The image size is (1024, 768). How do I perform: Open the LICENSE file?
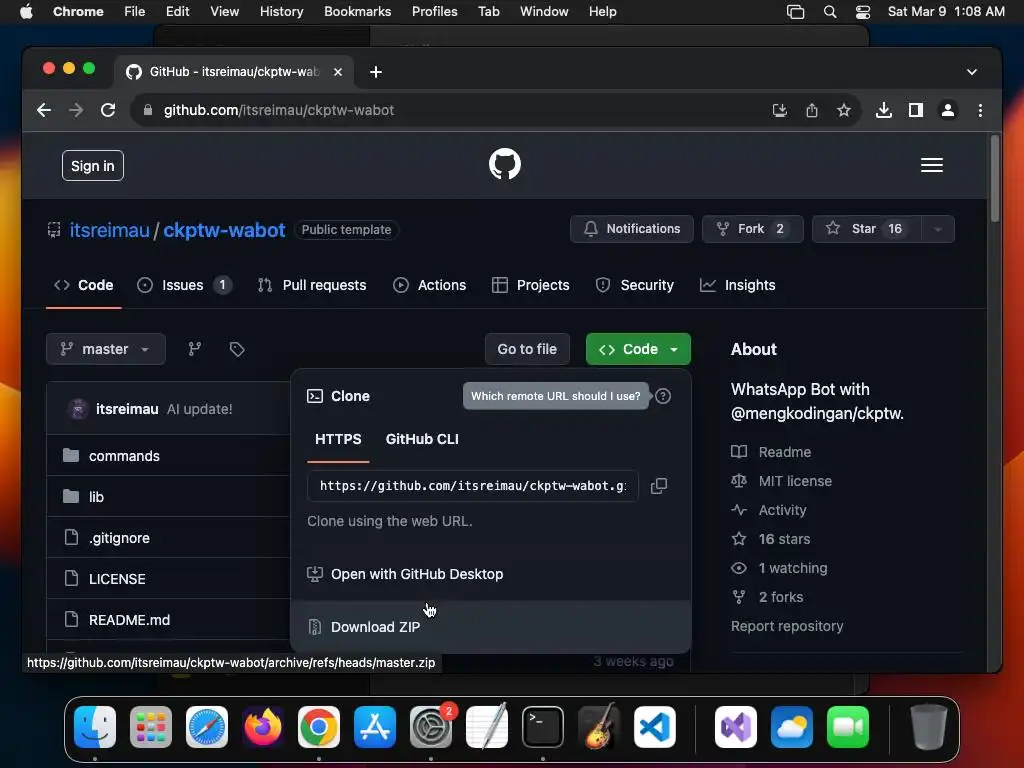(117, 579)
